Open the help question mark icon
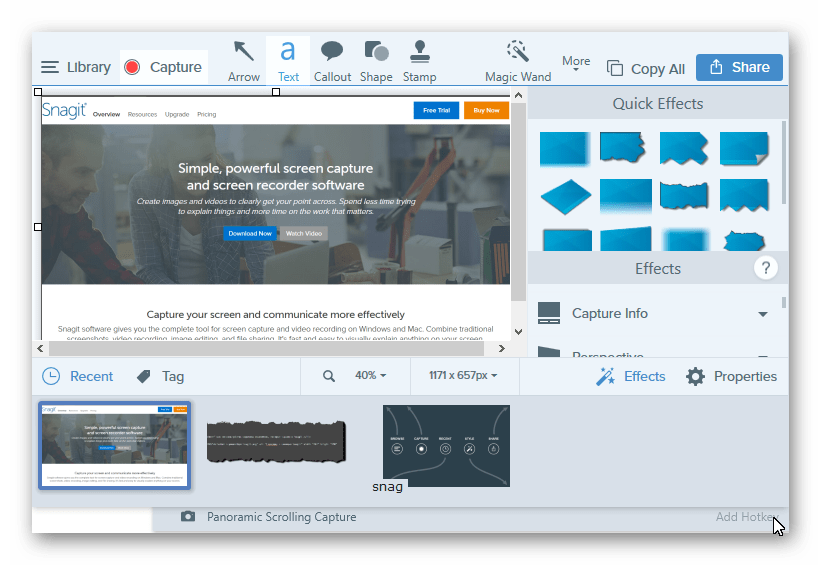The height and width of the screenshot is (565, 821). pos(766,268)
